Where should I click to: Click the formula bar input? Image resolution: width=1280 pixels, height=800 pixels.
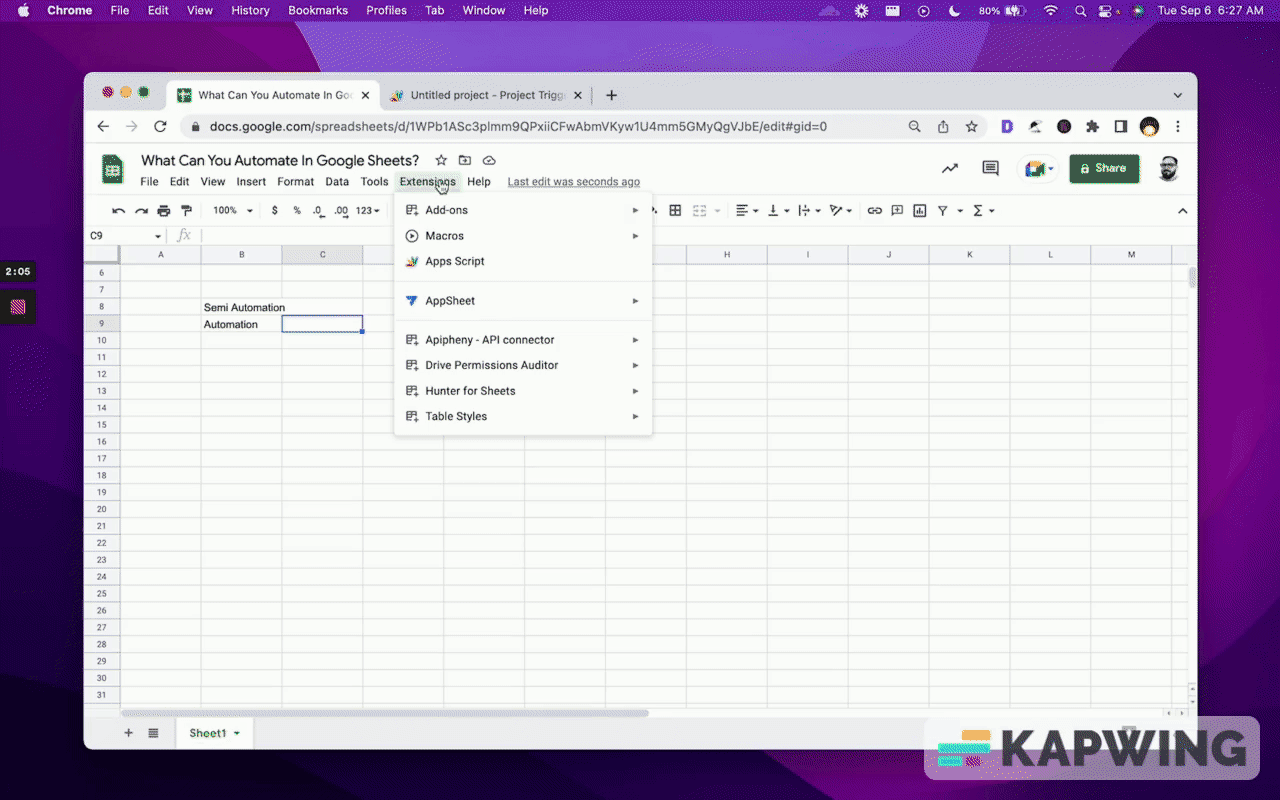[x=690, y=236]
